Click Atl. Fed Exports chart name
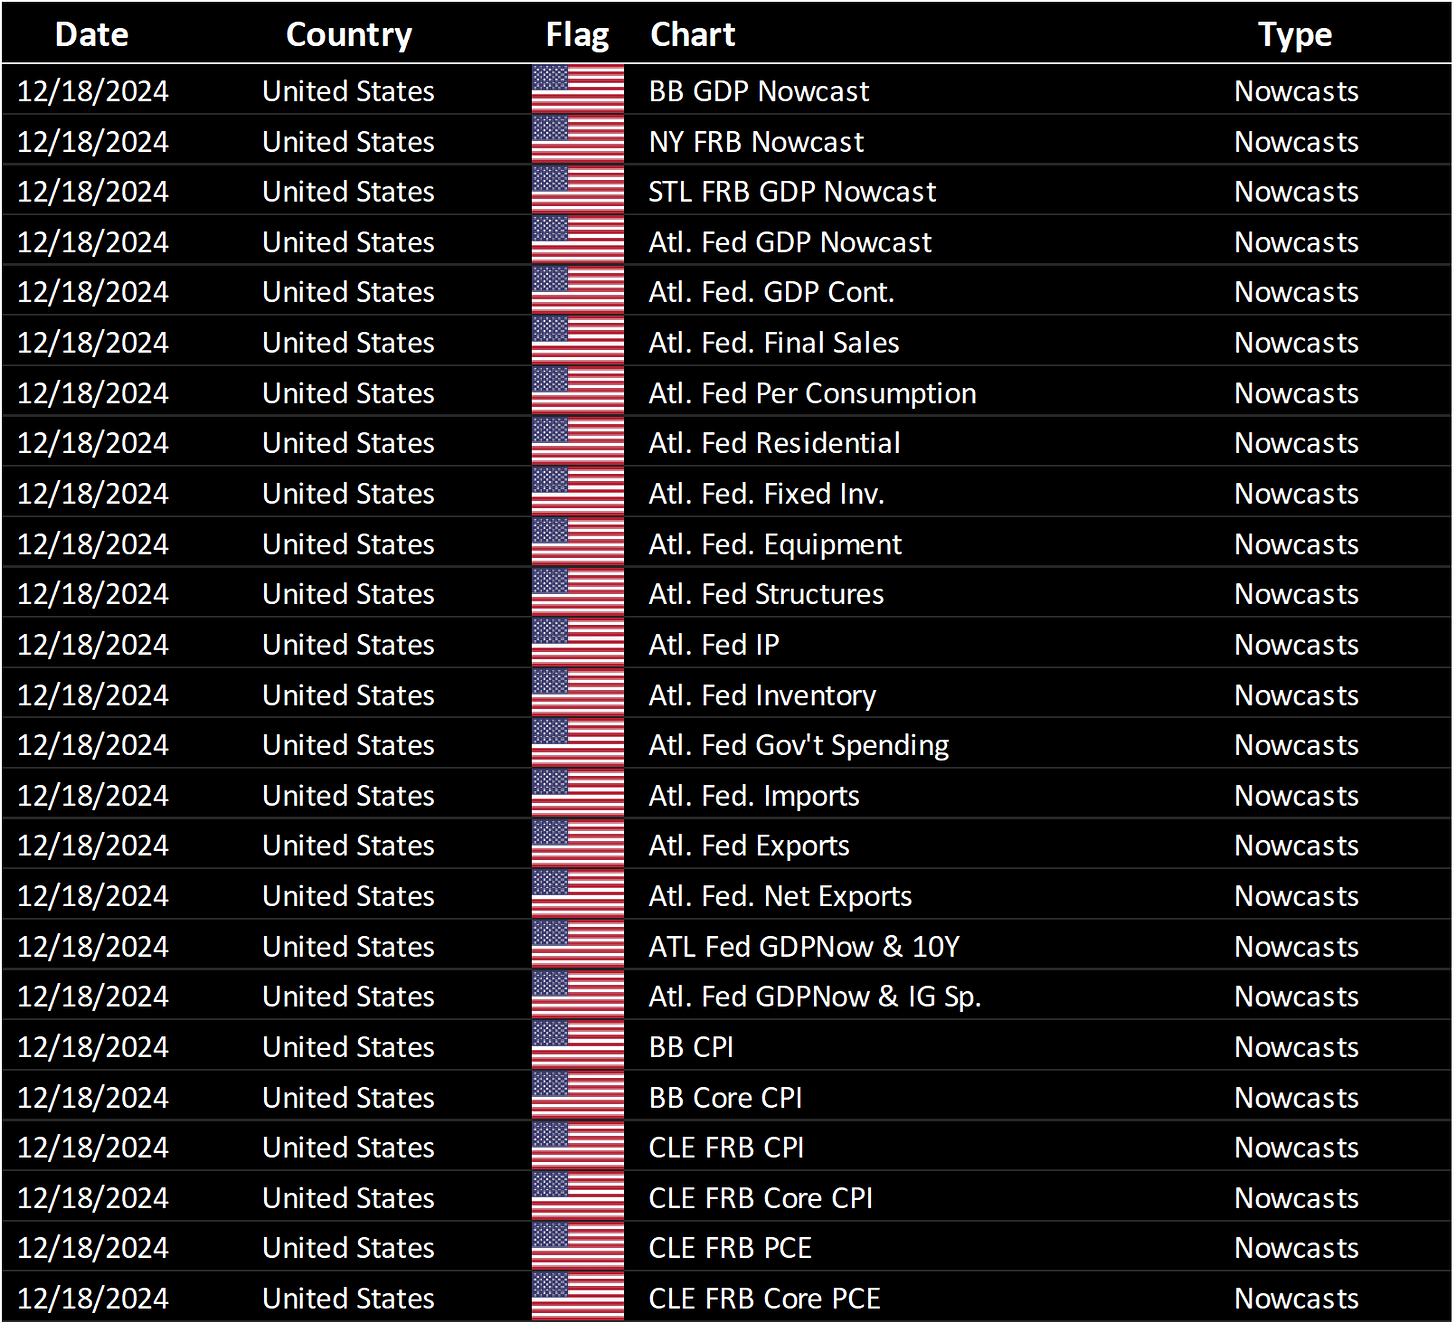1456x1323 pixels. point(749,846)
